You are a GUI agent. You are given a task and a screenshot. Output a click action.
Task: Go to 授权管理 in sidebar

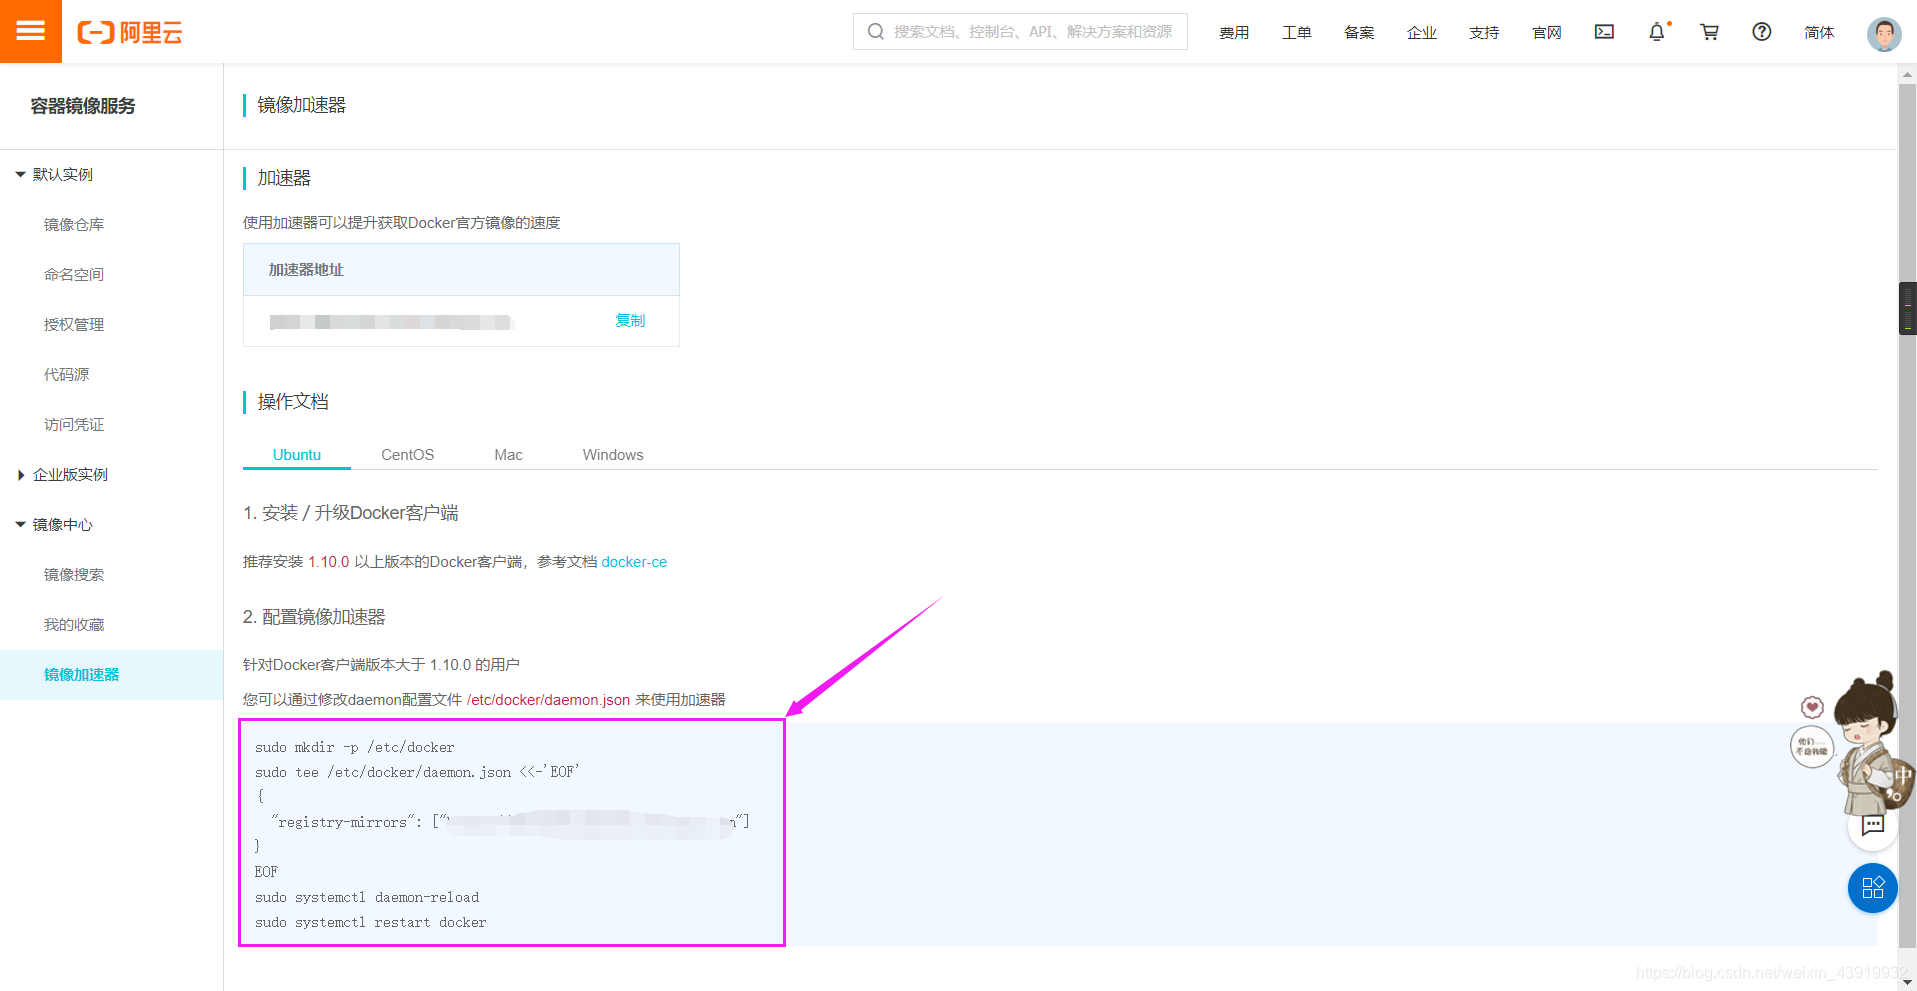tap(74, 324)
